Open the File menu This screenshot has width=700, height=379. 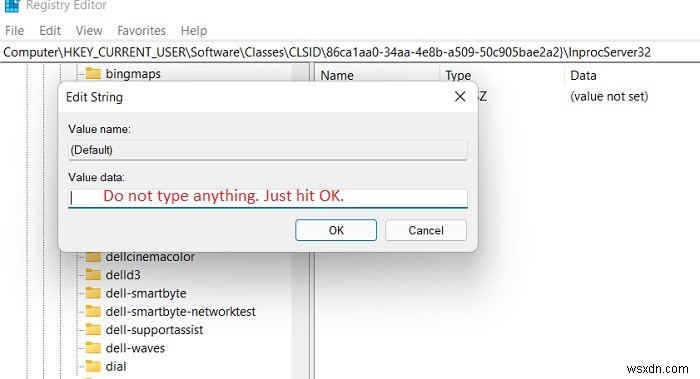pyautogui.click(x=14, y=31)
